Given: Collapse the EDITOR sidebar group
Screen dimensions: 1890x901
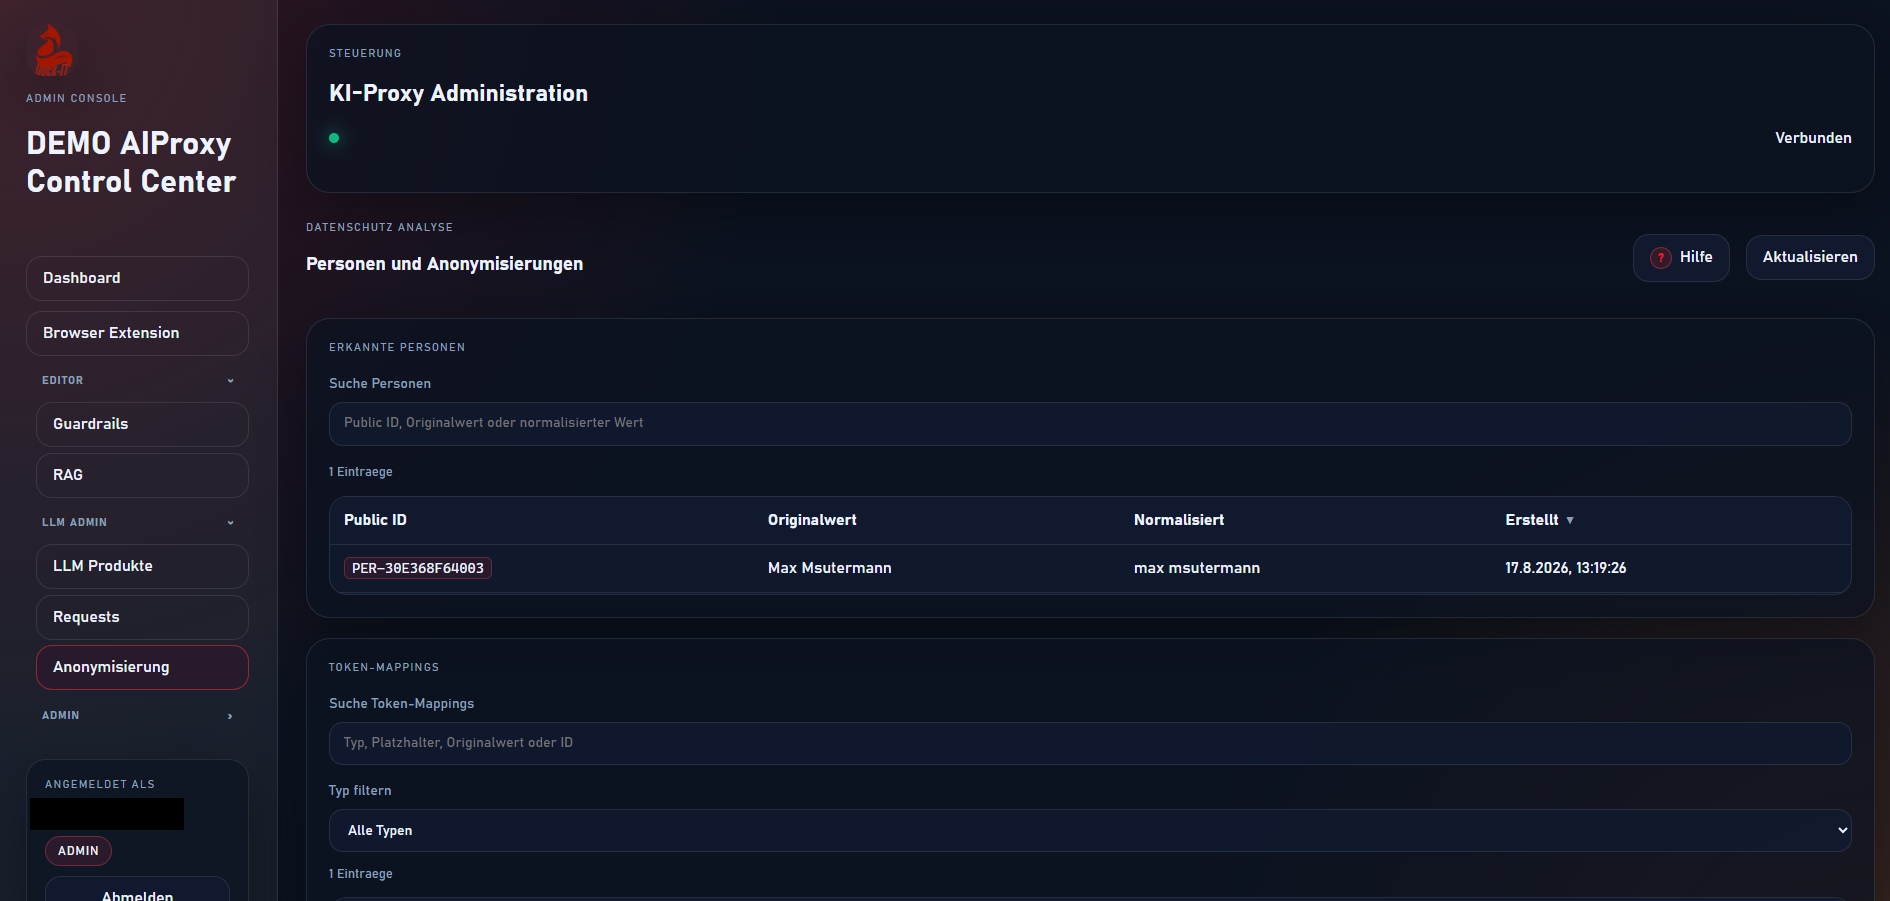Looking at the screenshot, I should point(137,380).
